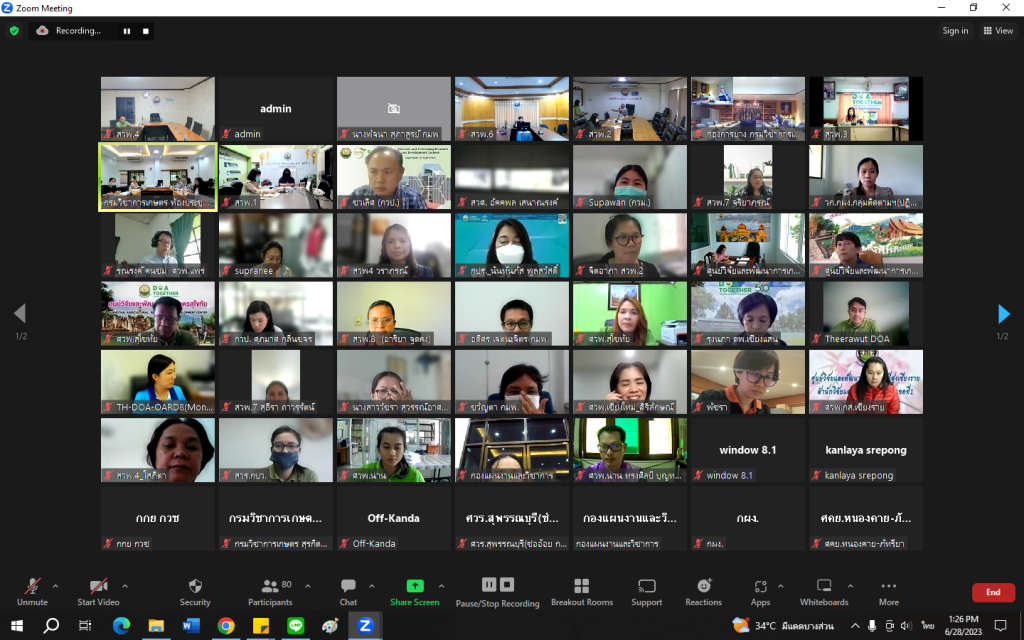This screenshot has height=640, width=1024.
Task: Go to the previous gallery page
Action: pyautogui.click(x=20, y=313)
